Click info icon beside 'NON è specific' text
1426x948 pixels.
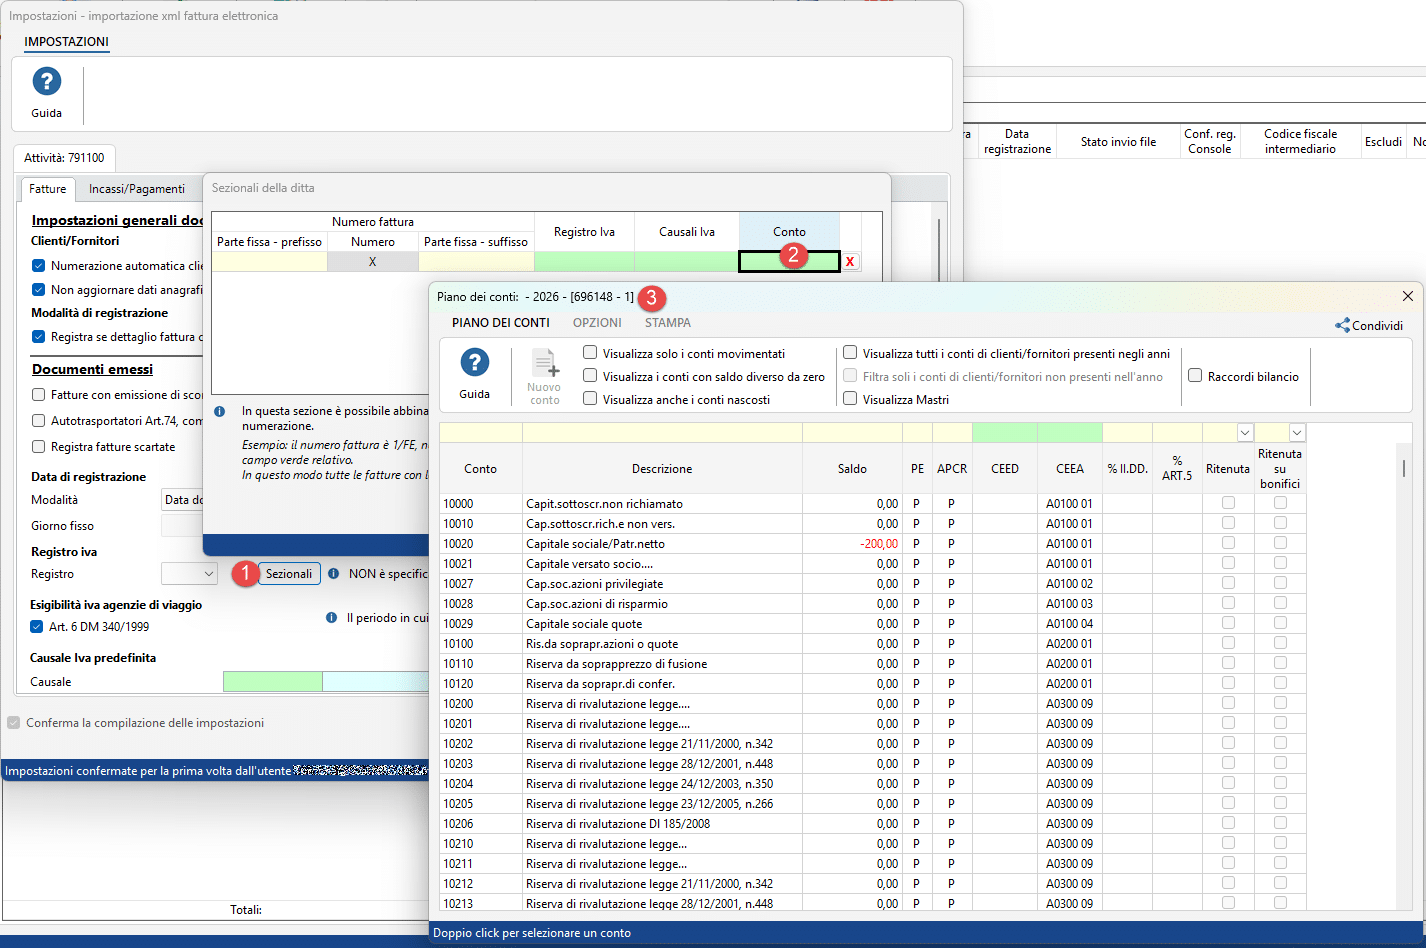click(x=334, y=574)
